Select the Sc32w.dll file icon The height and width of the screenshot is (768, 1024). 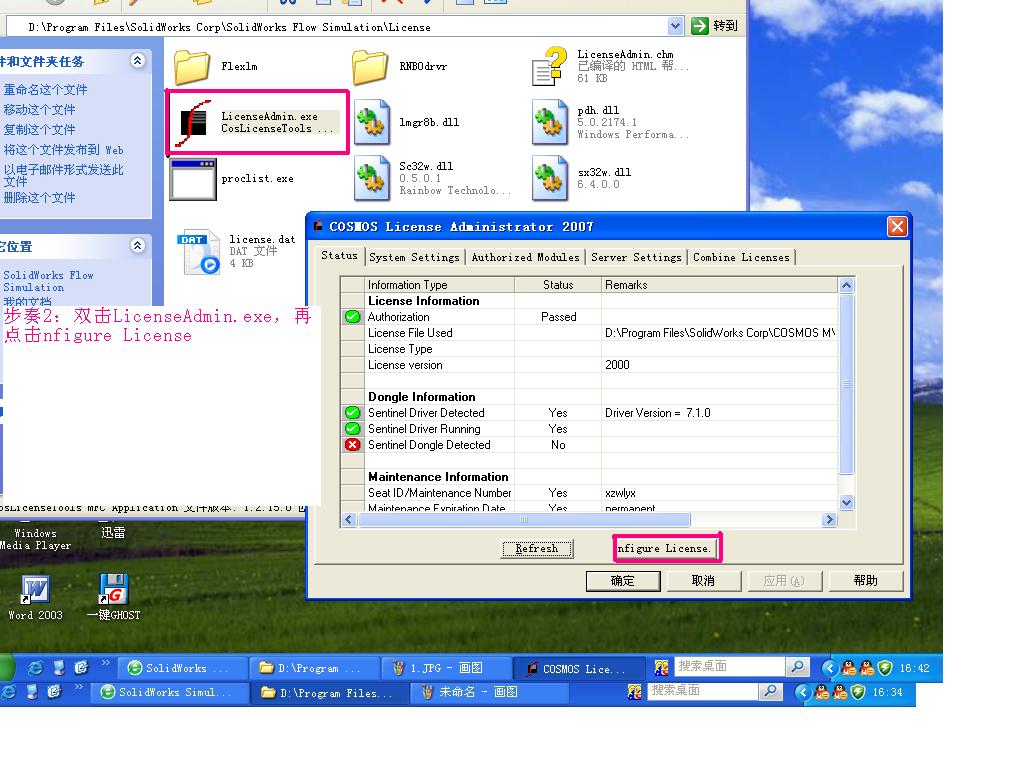point(372,178)
